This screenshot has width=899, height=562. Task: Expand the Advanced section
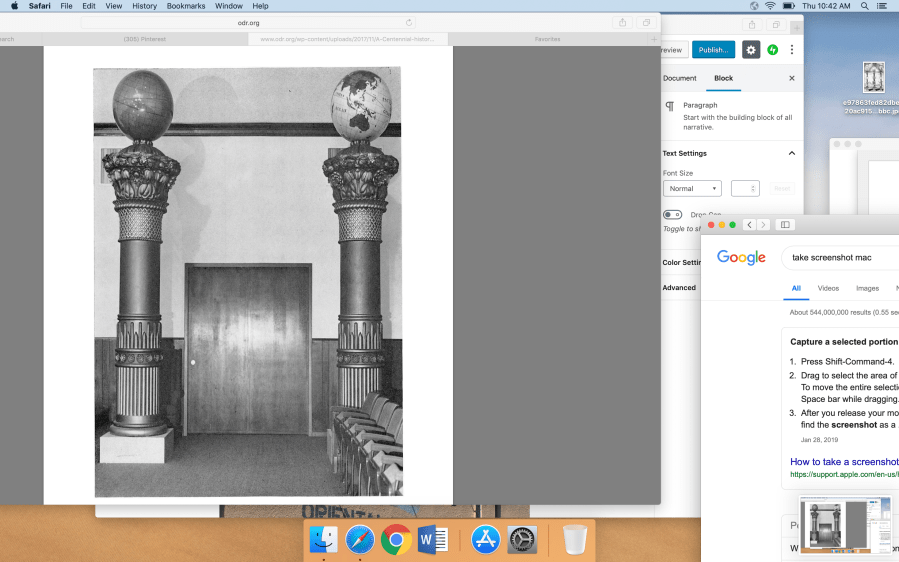pos(679,288)
